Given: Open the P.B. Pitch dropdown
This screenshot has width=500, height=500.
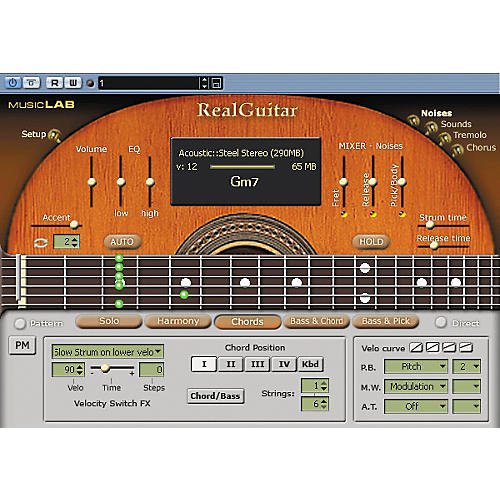Looking at the screenshot, I should [416, 367].
